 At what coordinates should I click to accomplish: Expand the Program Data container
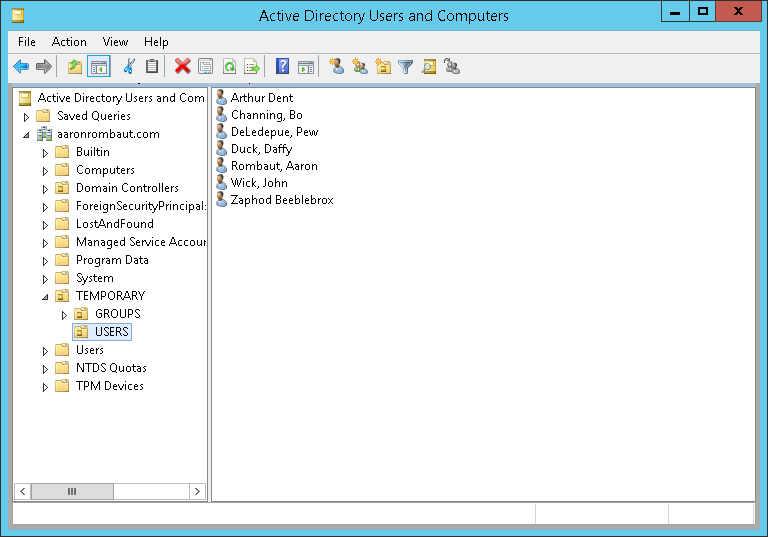point(45,261)
